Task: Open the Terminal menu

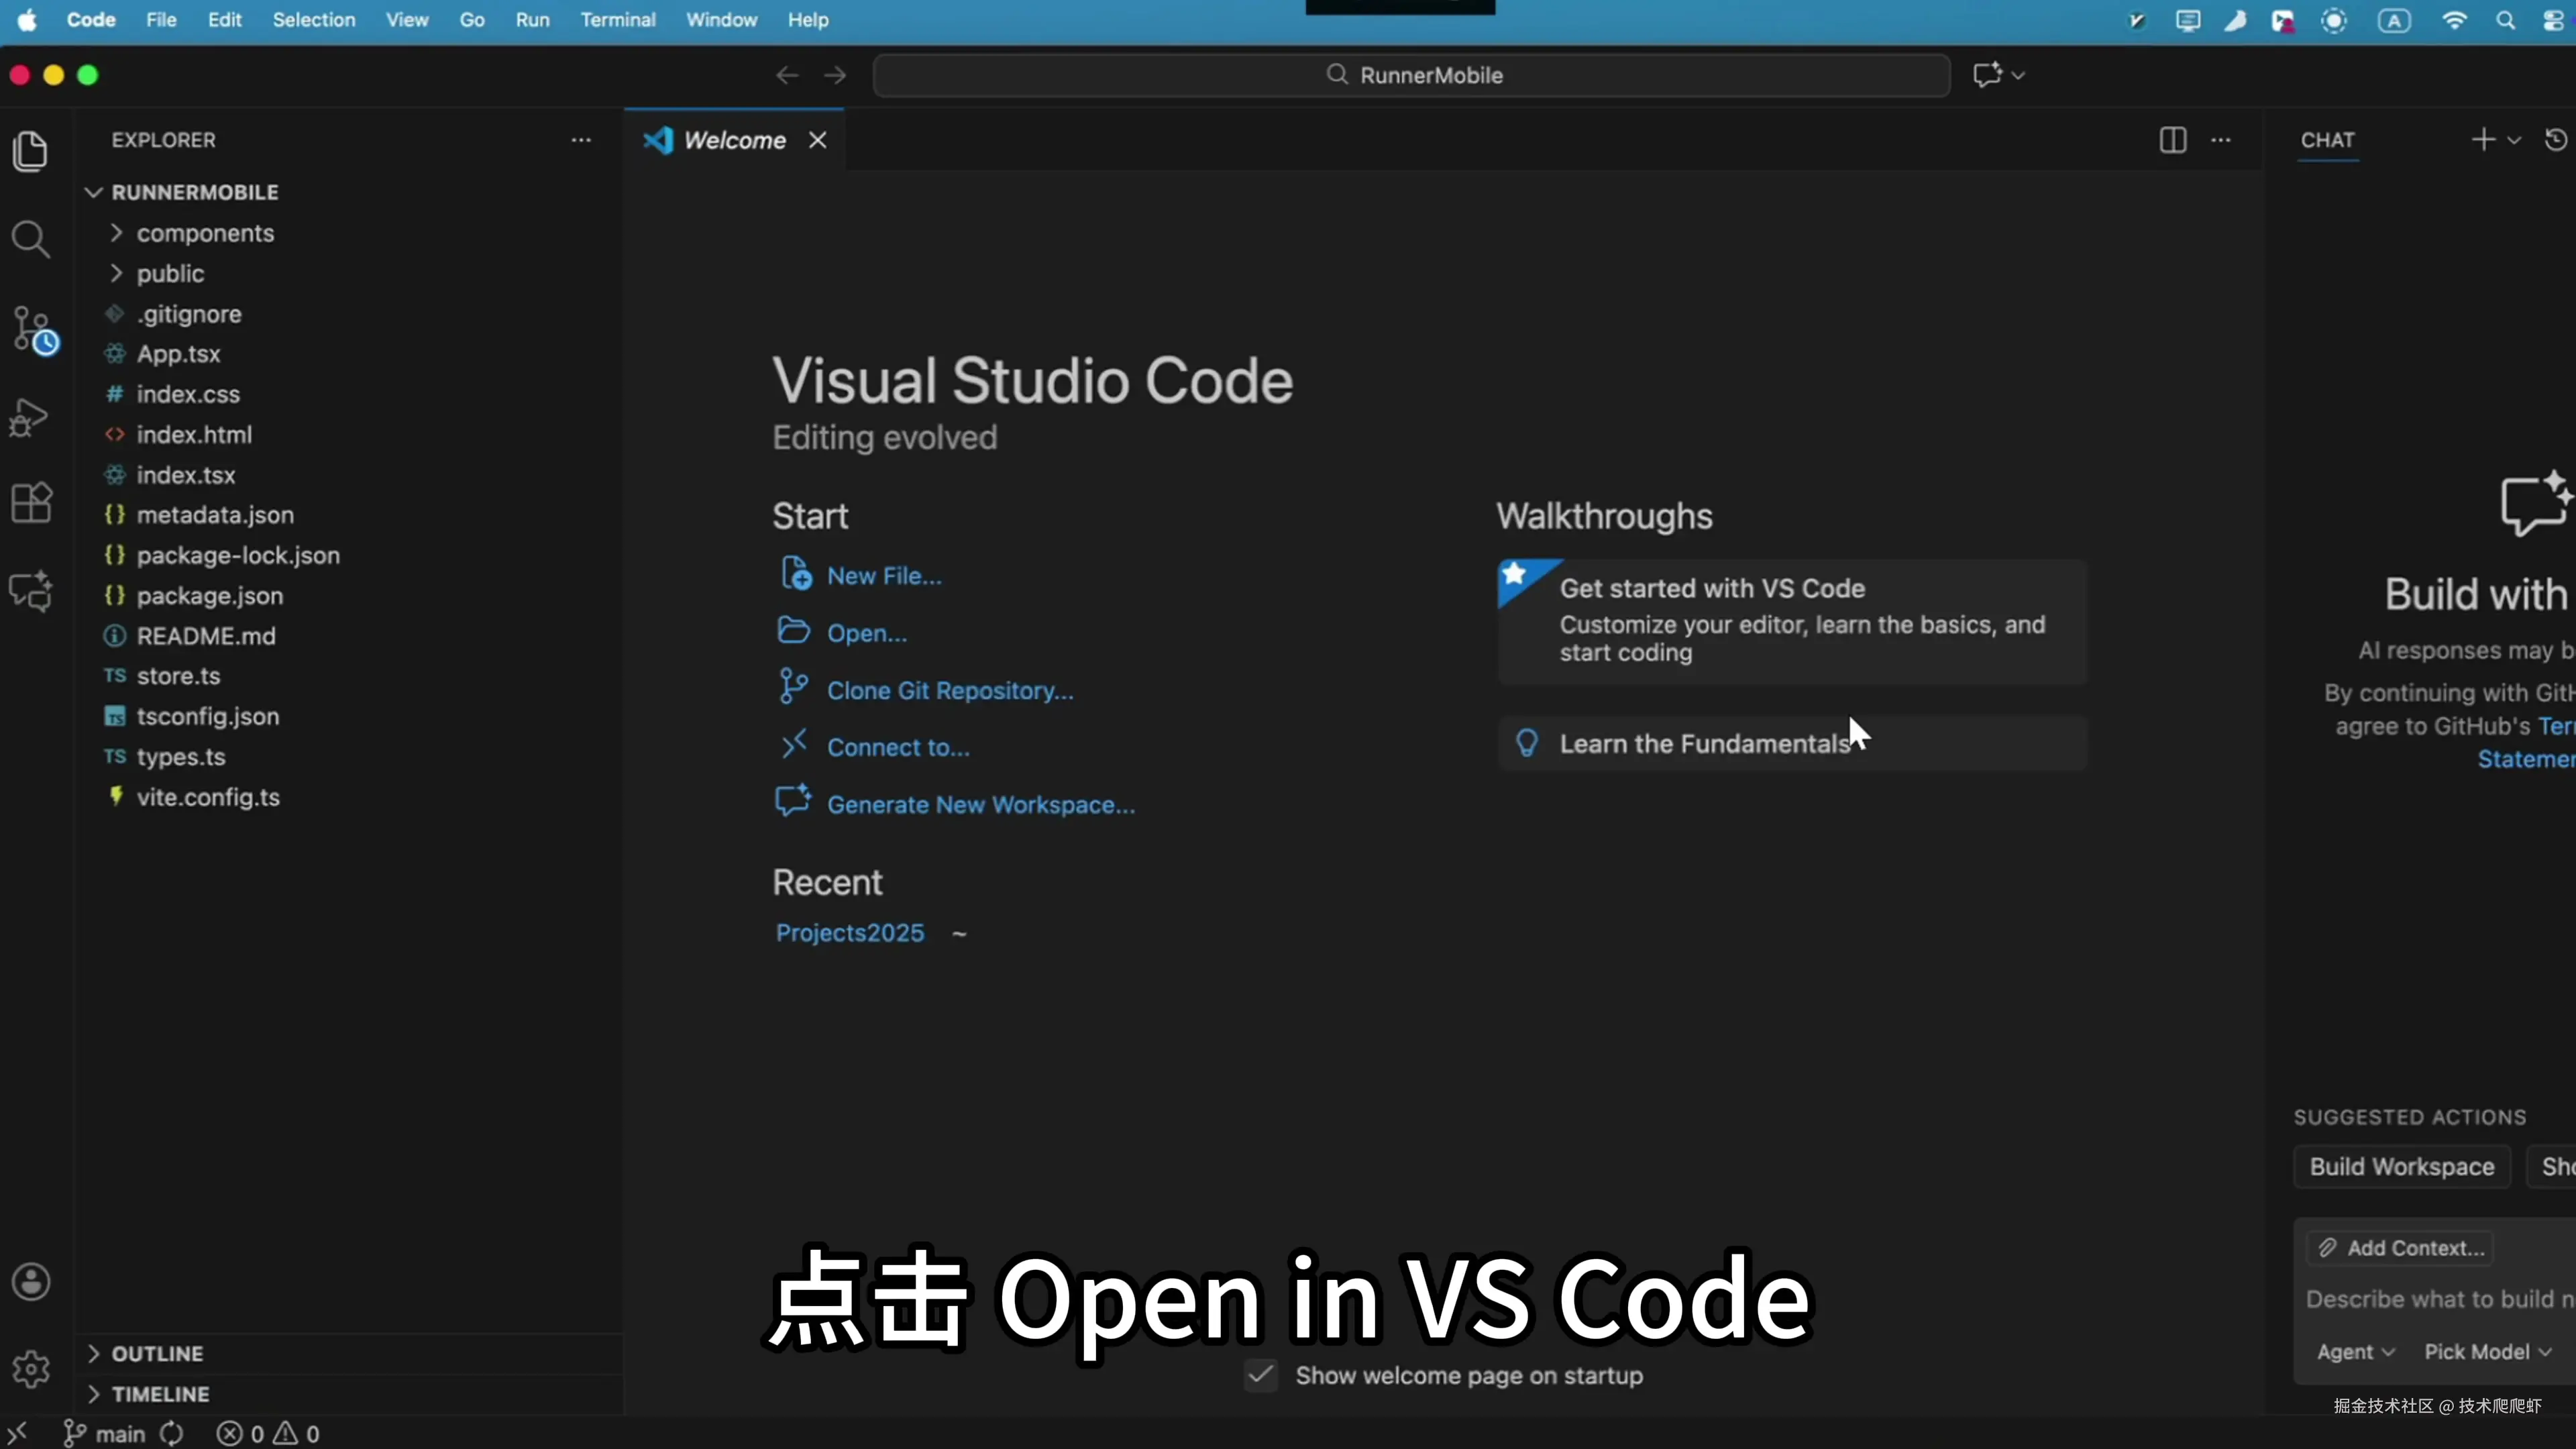Action: pos(618,20)
